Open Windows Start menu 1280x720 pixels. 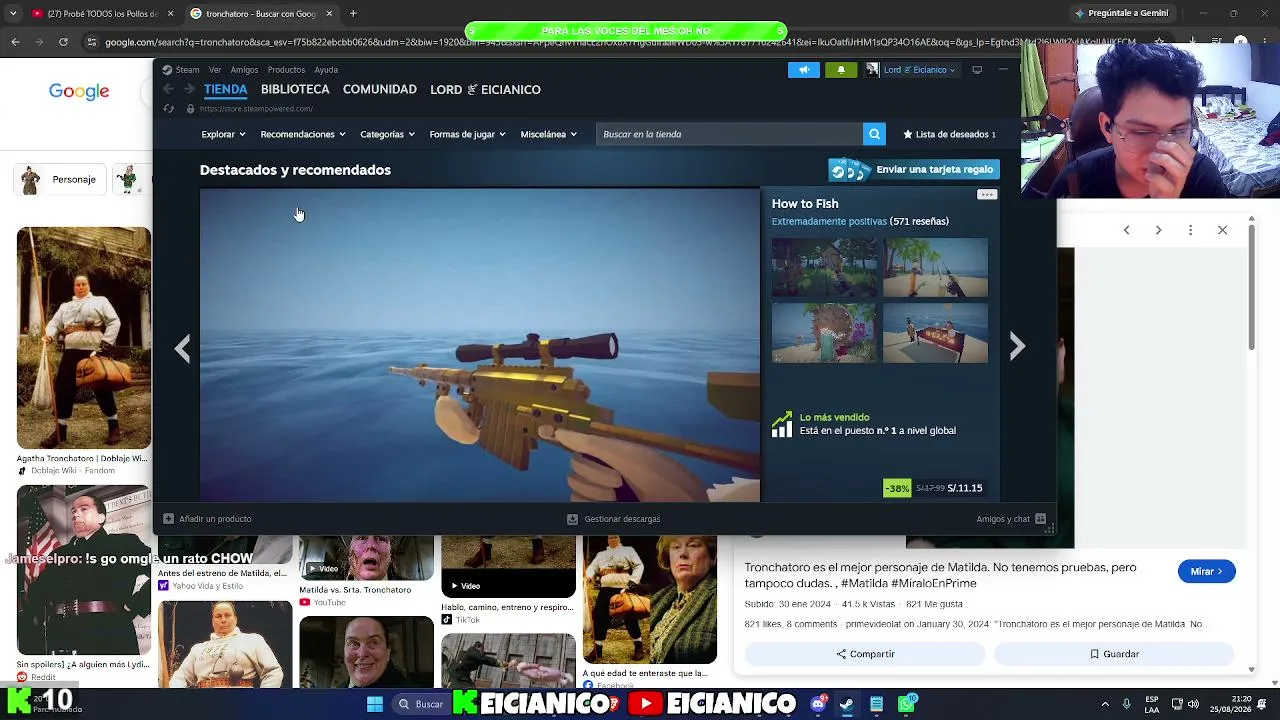point(375,704)
